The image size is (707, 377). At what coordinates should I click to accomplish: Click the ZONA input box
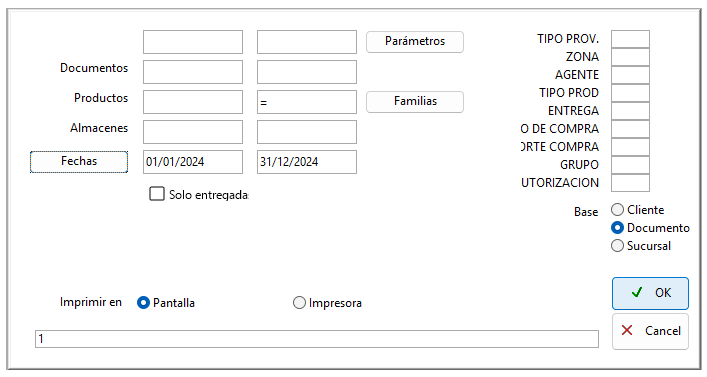pyautogui.click(x=630, y=57)
